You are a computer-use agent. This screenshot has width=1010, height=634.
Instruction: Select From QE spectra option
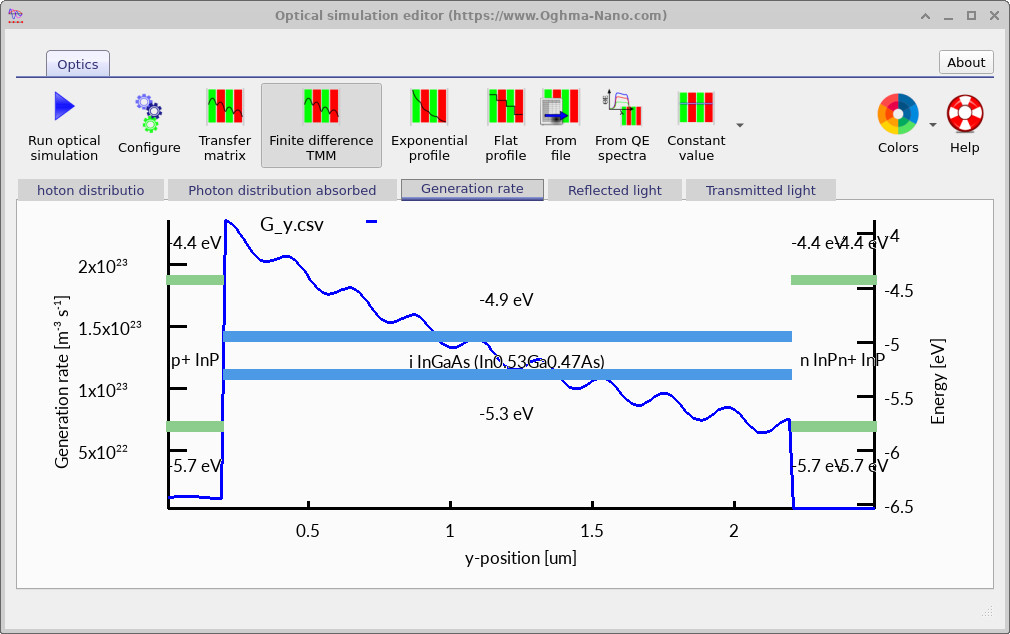tap(622, 126)
